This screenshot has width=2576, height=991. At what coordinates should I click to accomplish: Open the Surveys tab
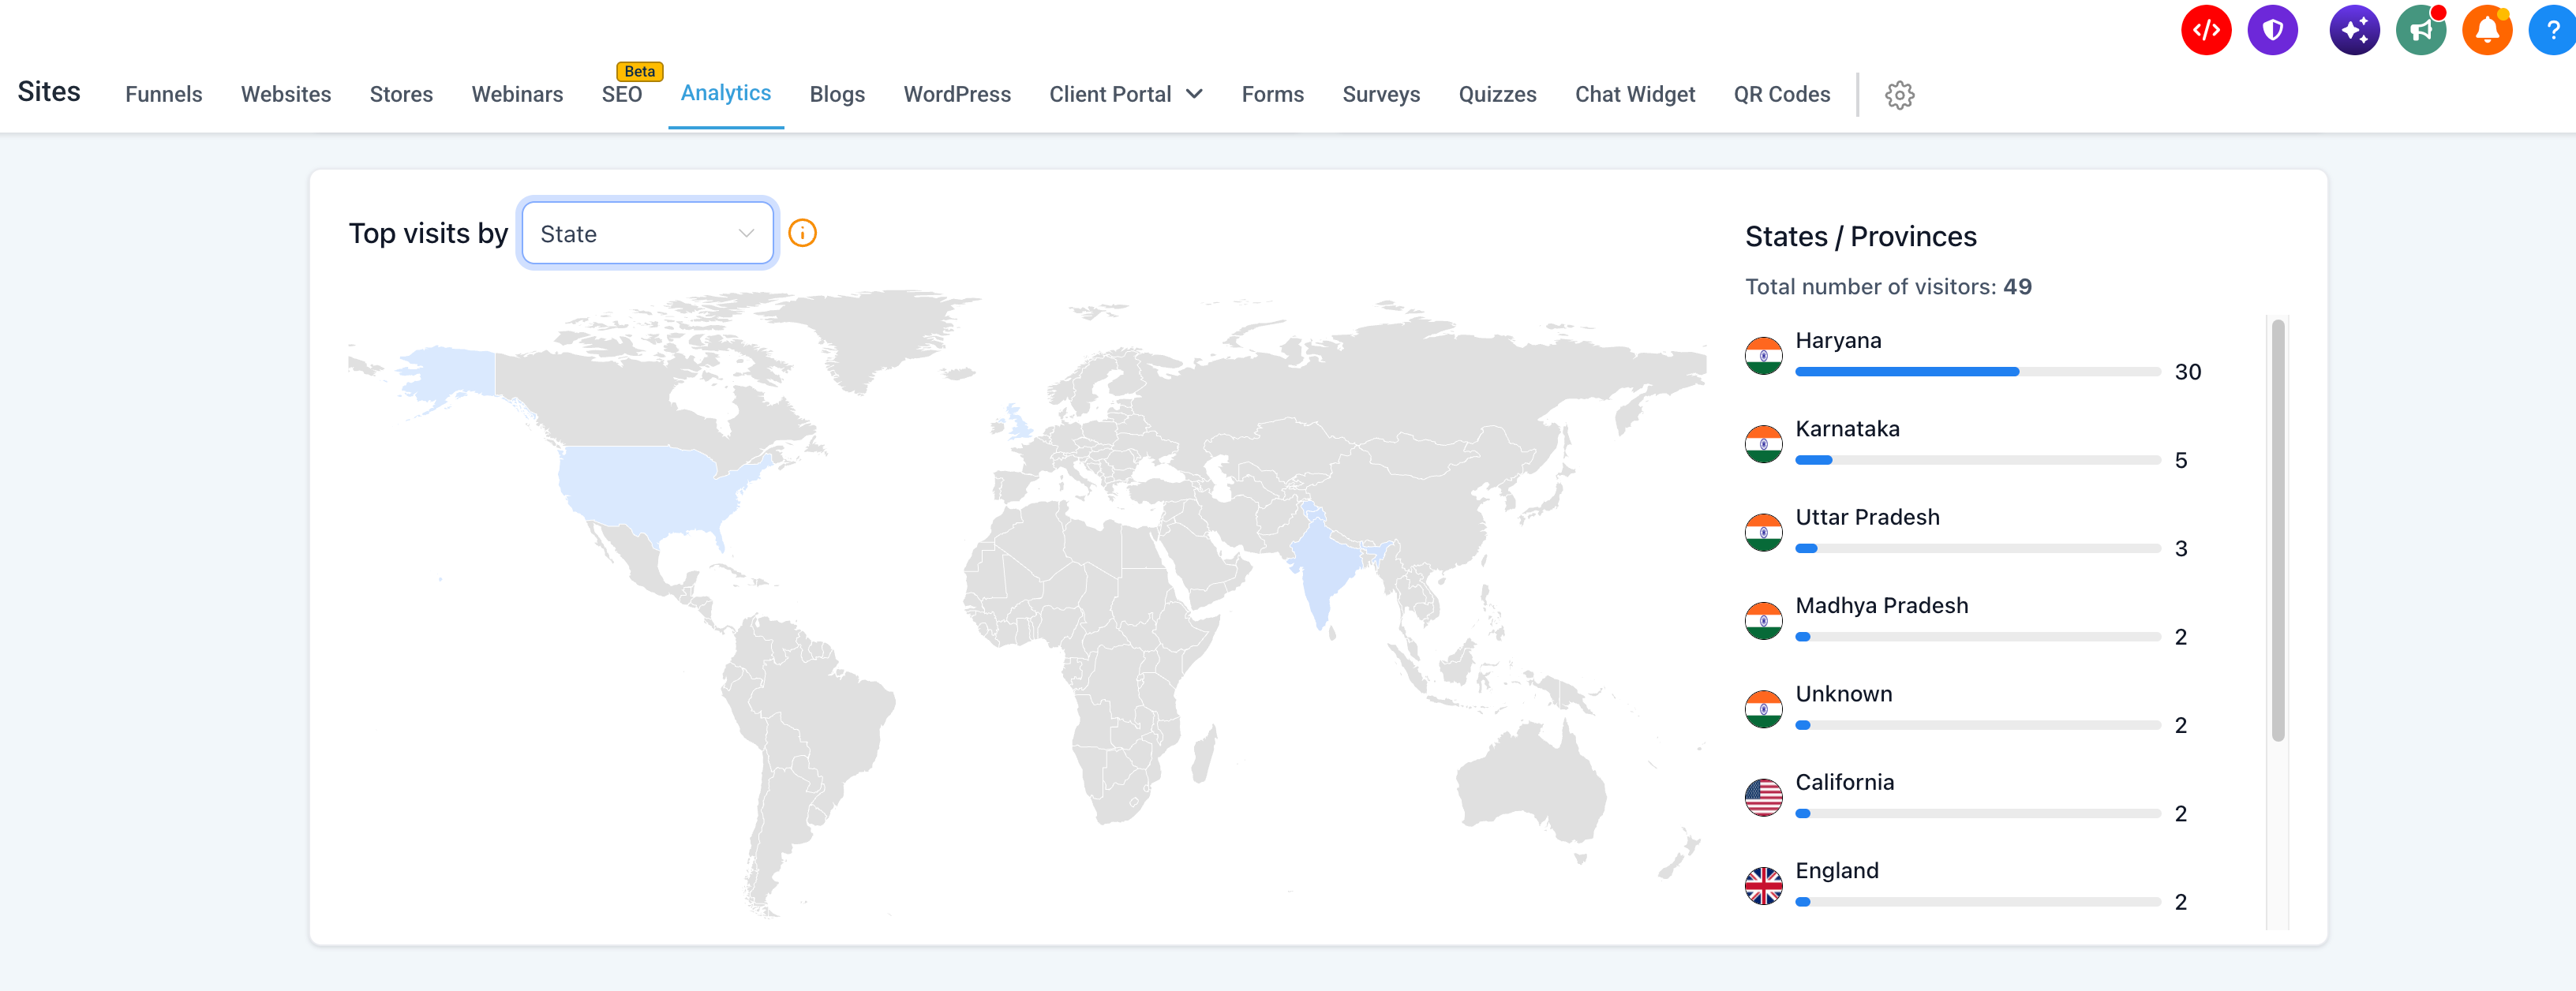tap(1381, 94)
